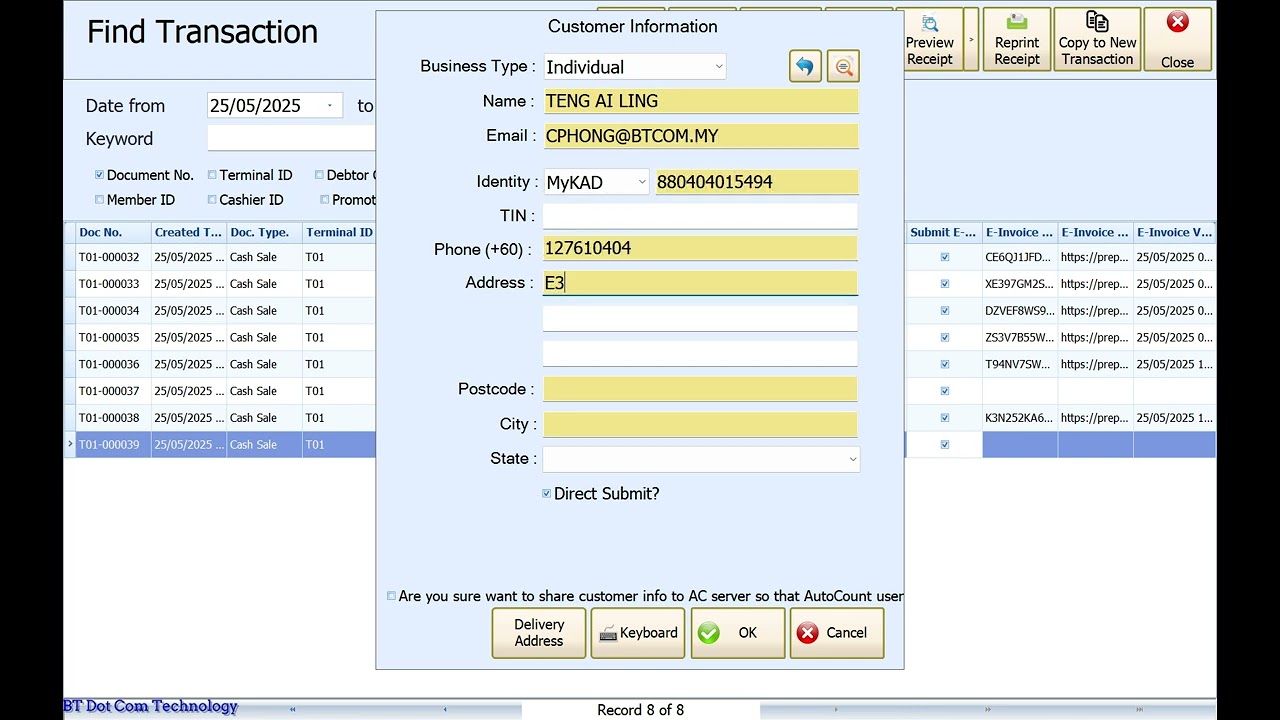Click BT Dot Com Technology label

pos(151,706)
